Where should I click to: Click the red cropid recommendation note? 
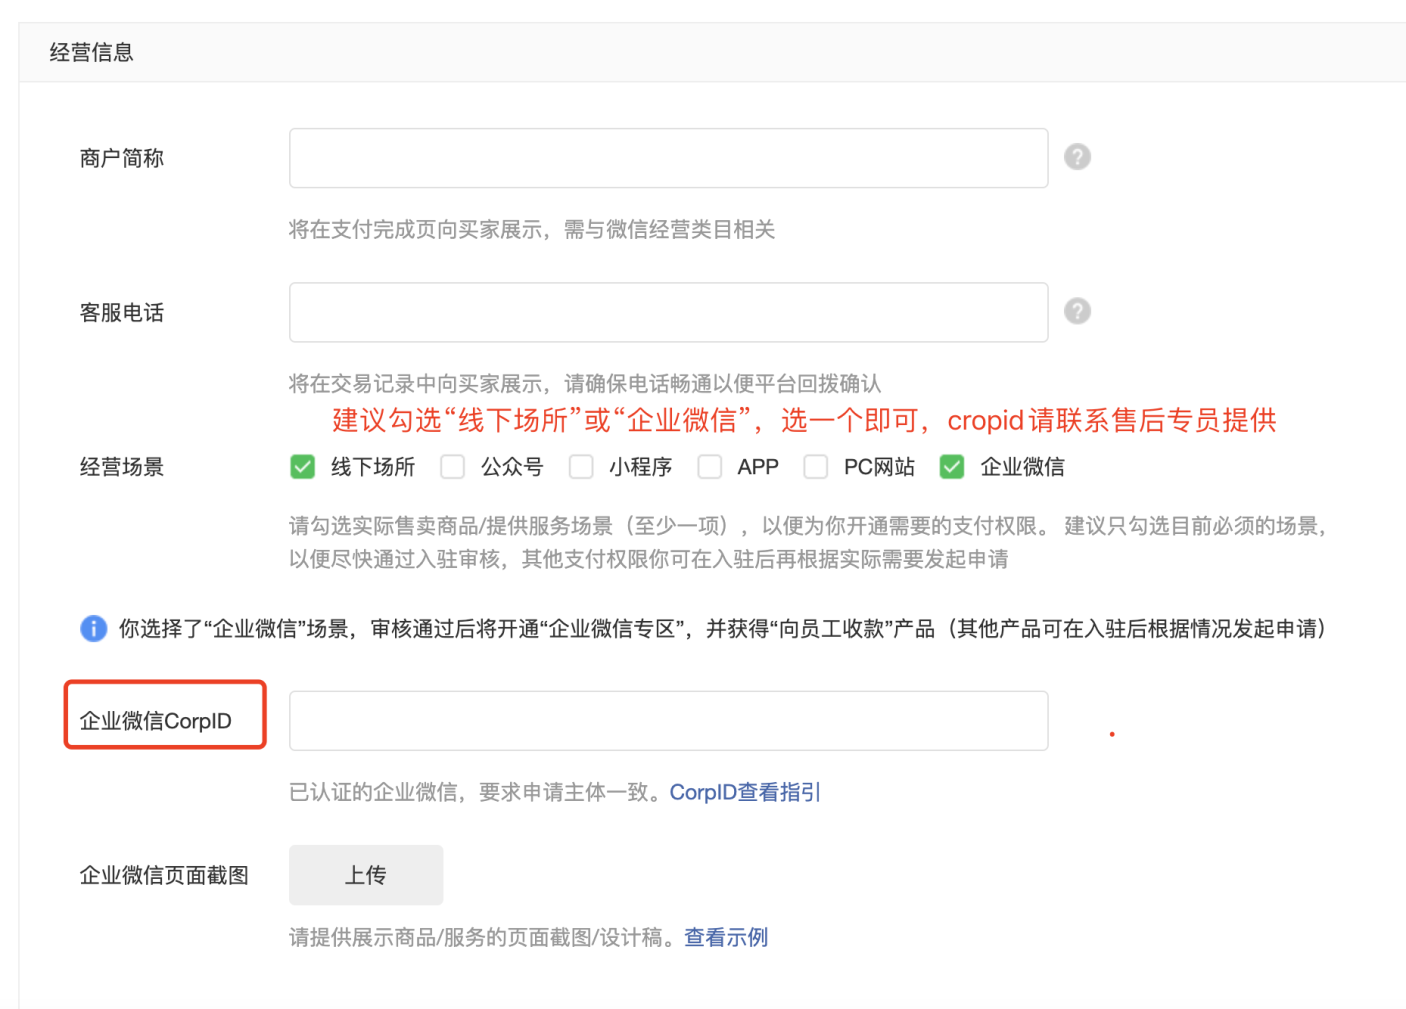(804, 420)
